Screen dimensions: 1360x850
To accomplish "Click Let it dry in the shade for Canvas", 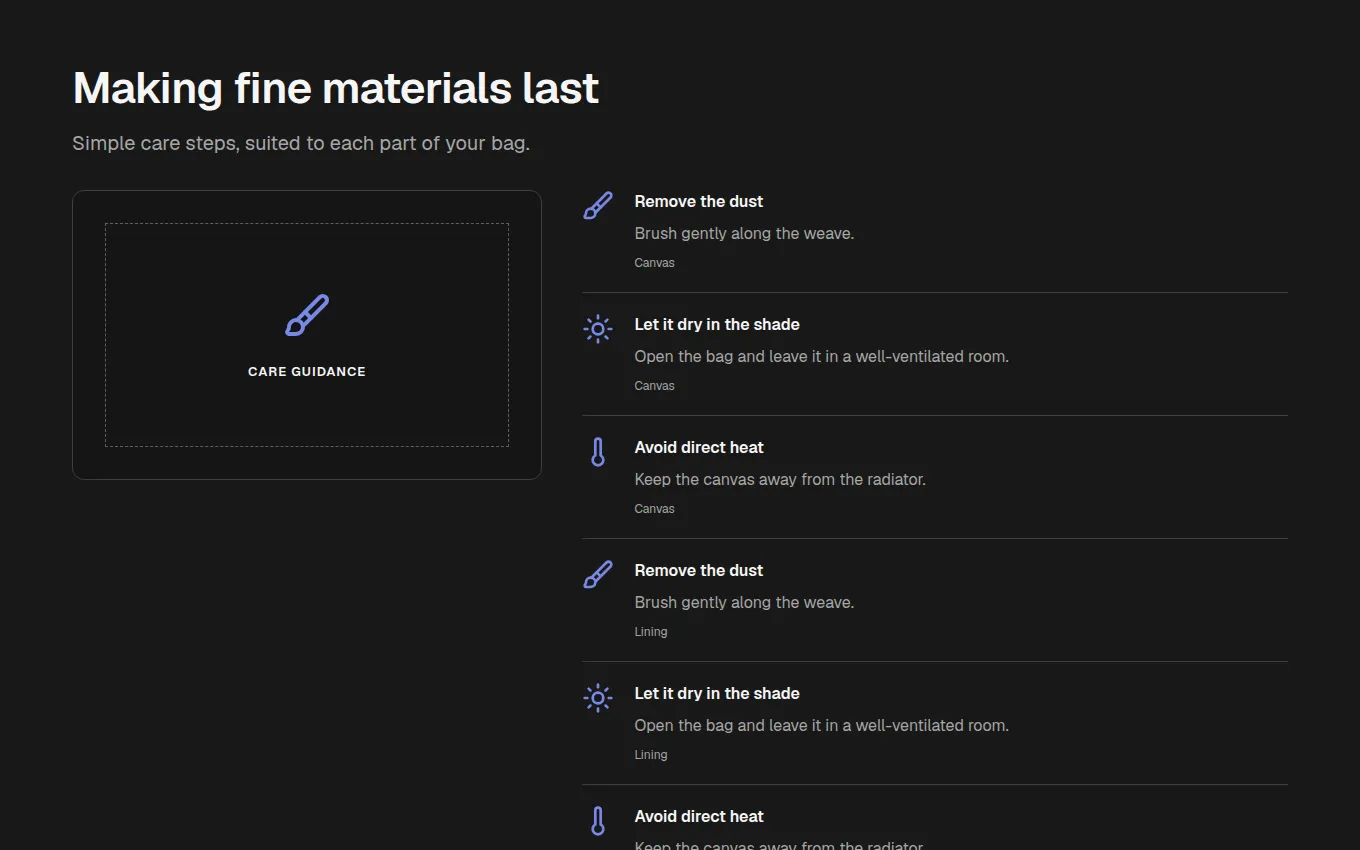I will [717, 324].
